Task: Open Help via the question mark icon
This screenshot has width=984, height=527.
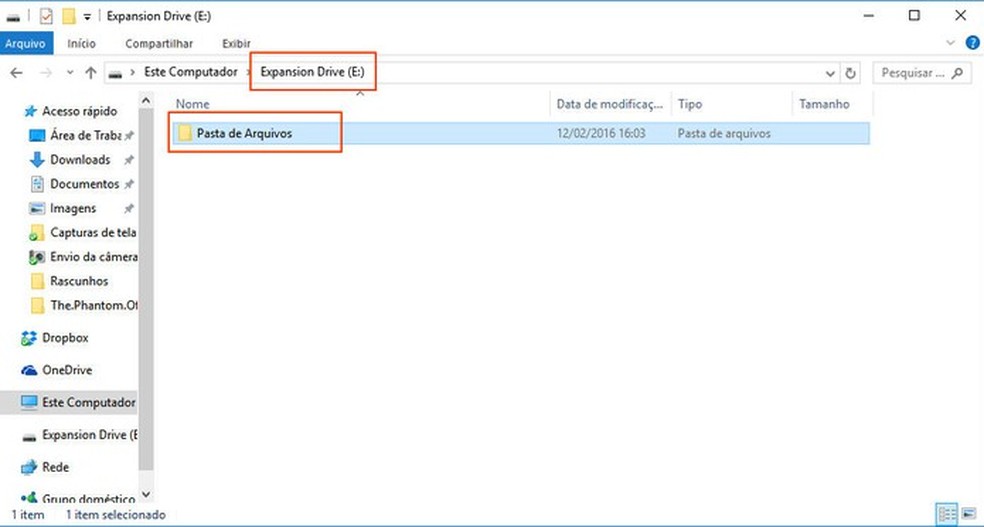Action: point(972,43)
